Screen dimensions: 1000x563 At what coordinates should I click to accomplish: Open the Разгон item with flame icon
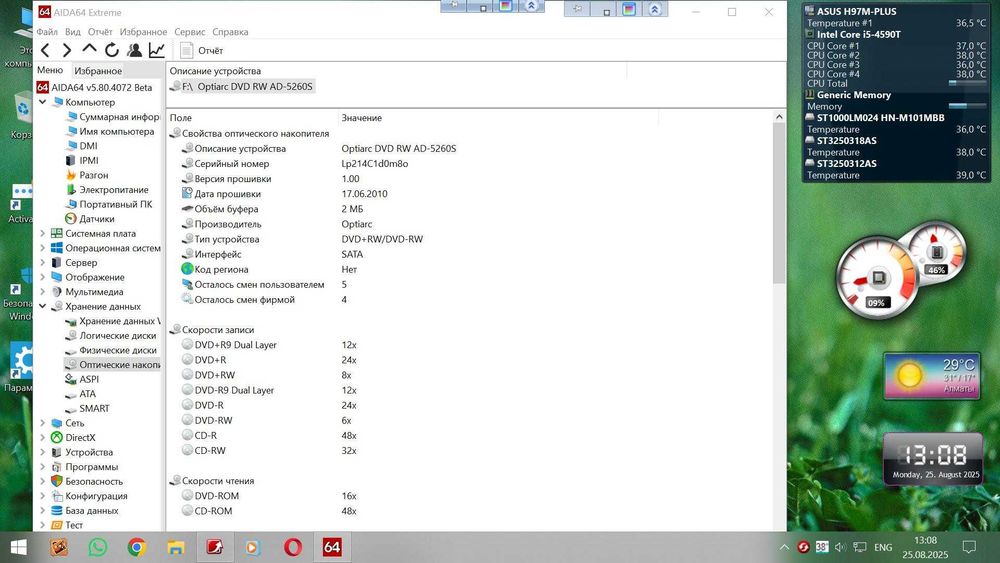coord(87,175)
